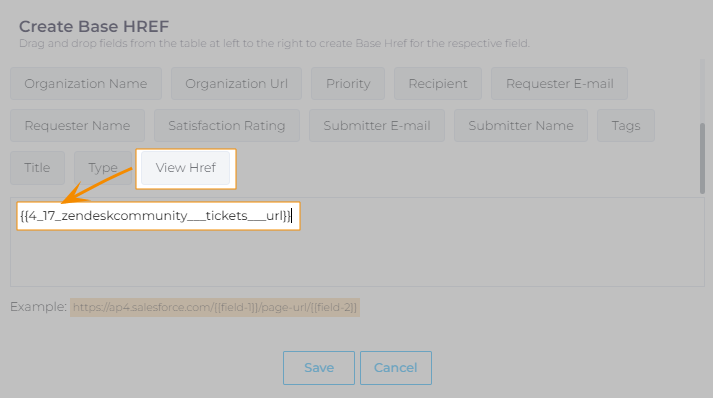This screenshot has width=713, height=398.
Task: Save the Base HREF
Action: pos(319,368)
